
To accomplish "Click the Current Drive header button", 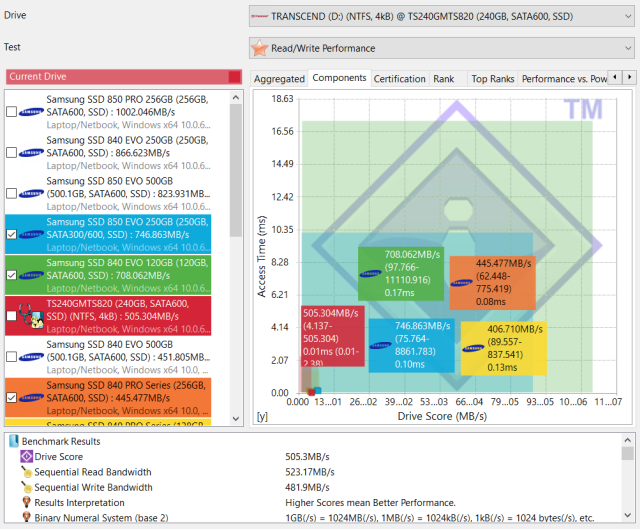I will point(115,77).
